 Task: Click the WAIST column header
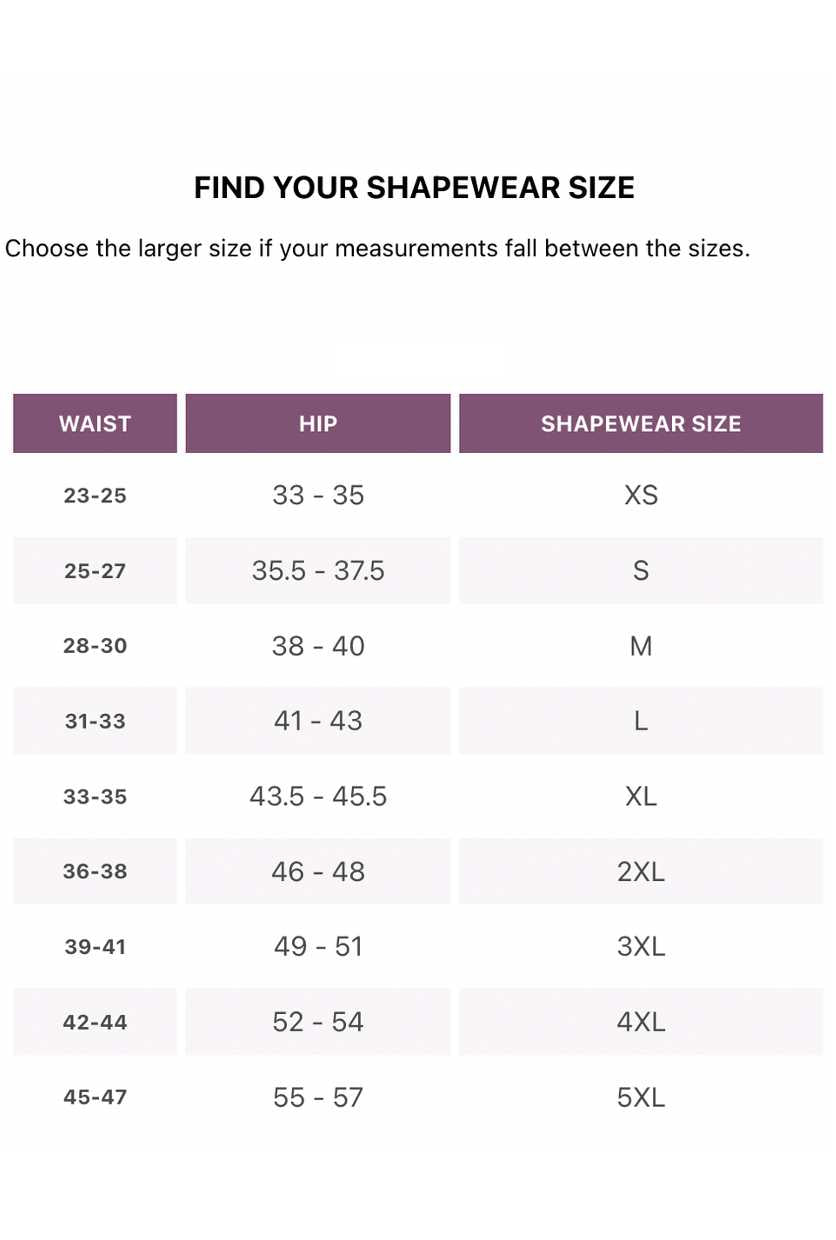[x=95, y=423]
